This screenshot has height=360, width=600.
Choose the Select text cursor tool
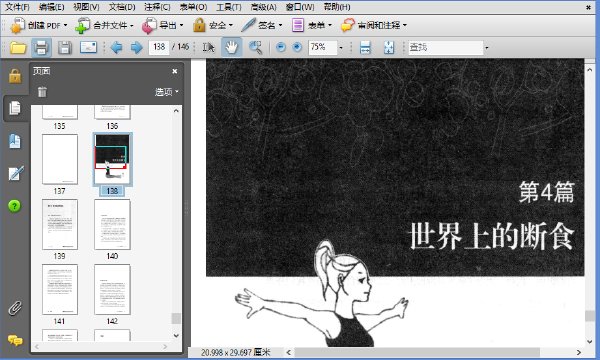pos(209,47)
